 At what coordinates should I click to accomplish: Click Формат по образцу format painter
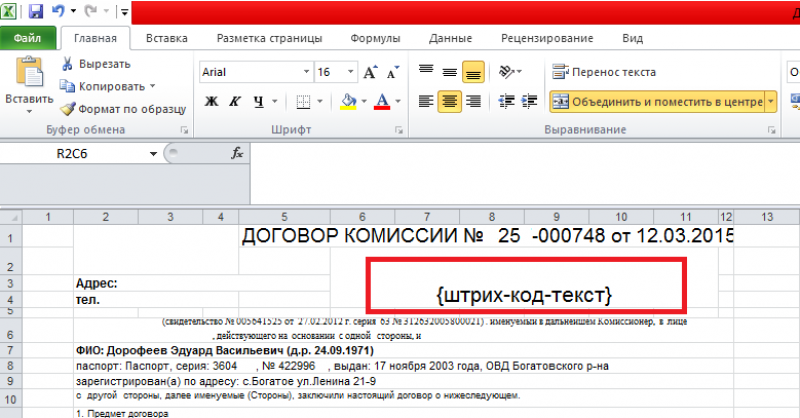point(123,109)
